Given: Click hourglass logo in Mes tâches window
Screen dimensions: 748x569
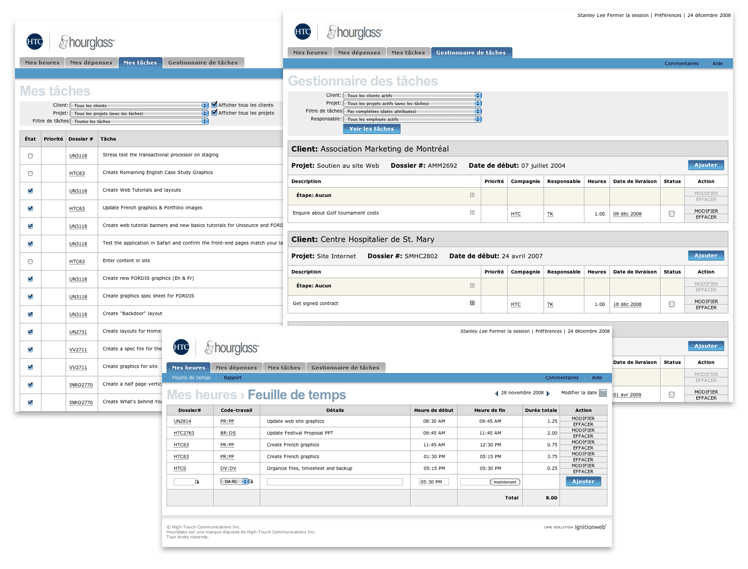Looking at the screenshot, I should [86, 42].
